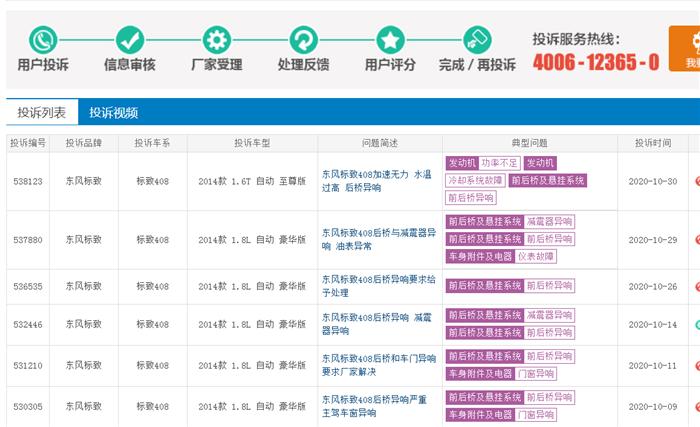Image resolution: width=700 pixels, height=427 pixels.
Task: Click the 投诉编号 column header
Action: point(28,143)
